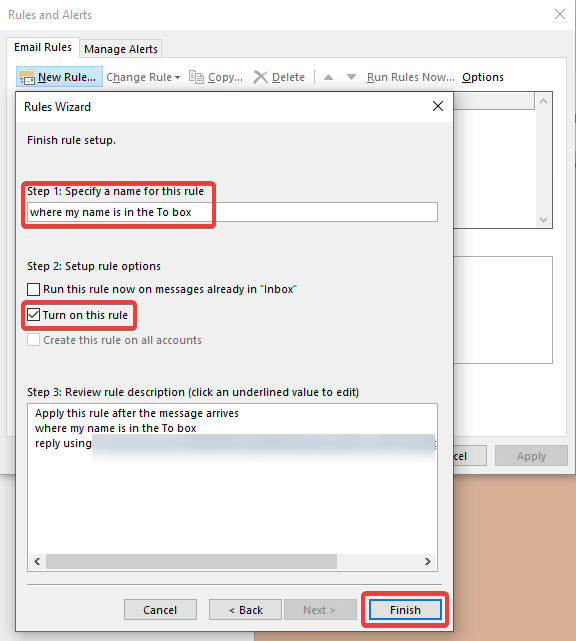Uncheck Turn on this rule
The width and height of the screenshot is (576, 641).
34,315
